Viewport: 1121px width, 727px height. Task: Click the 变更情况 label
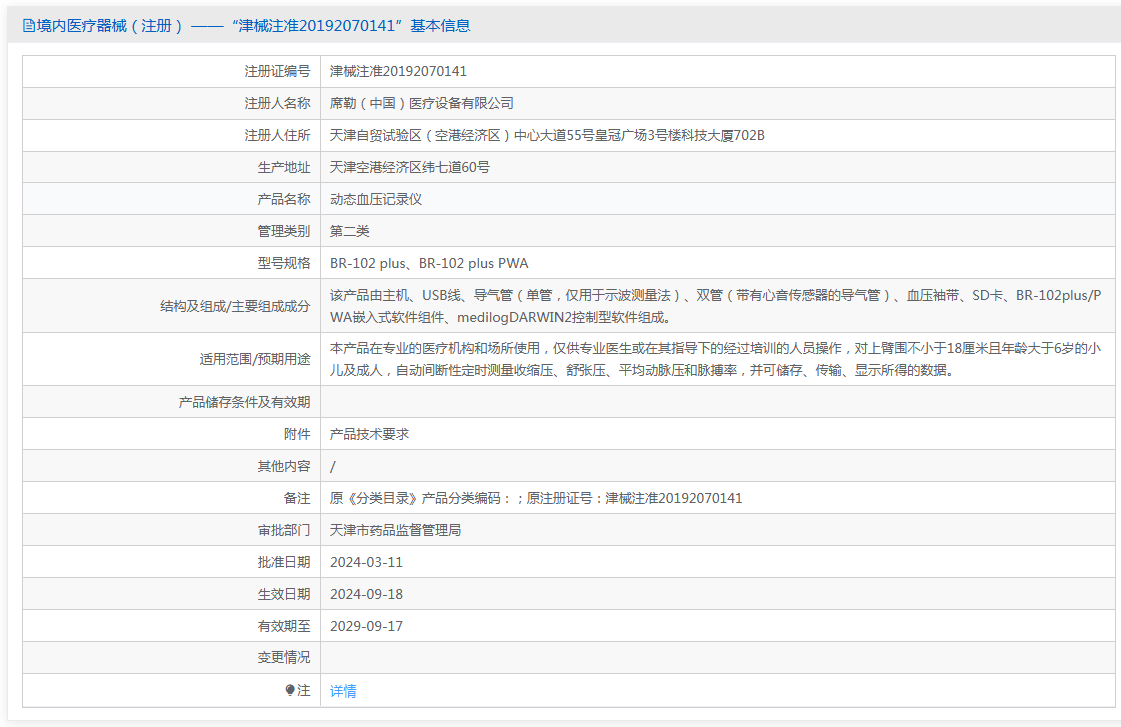pos(284,657)
